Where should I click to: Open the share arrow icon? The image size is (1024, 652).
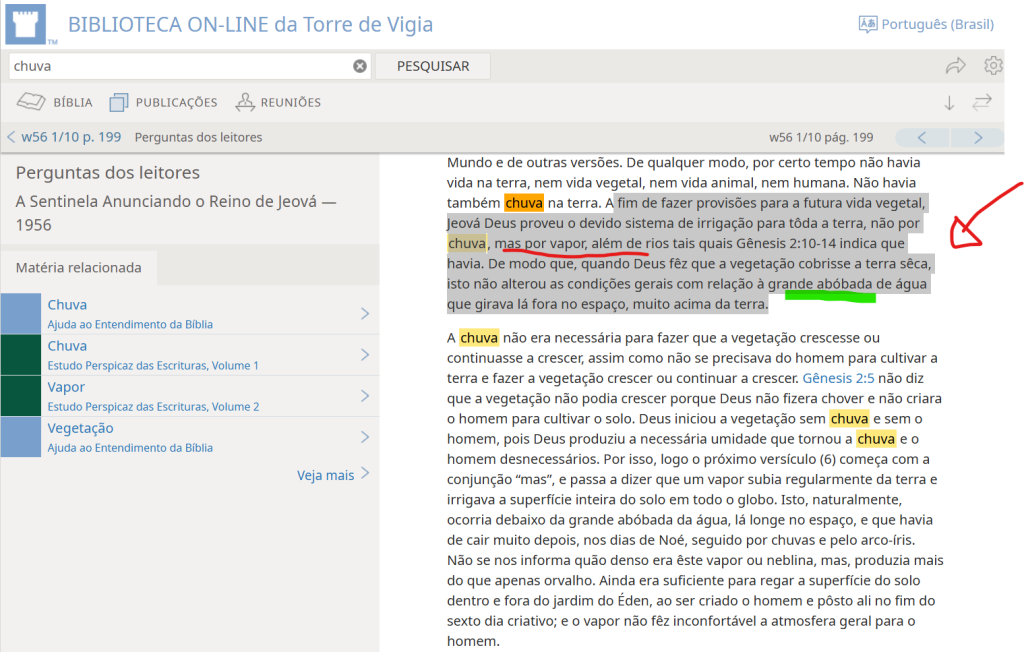coord(955,66)
